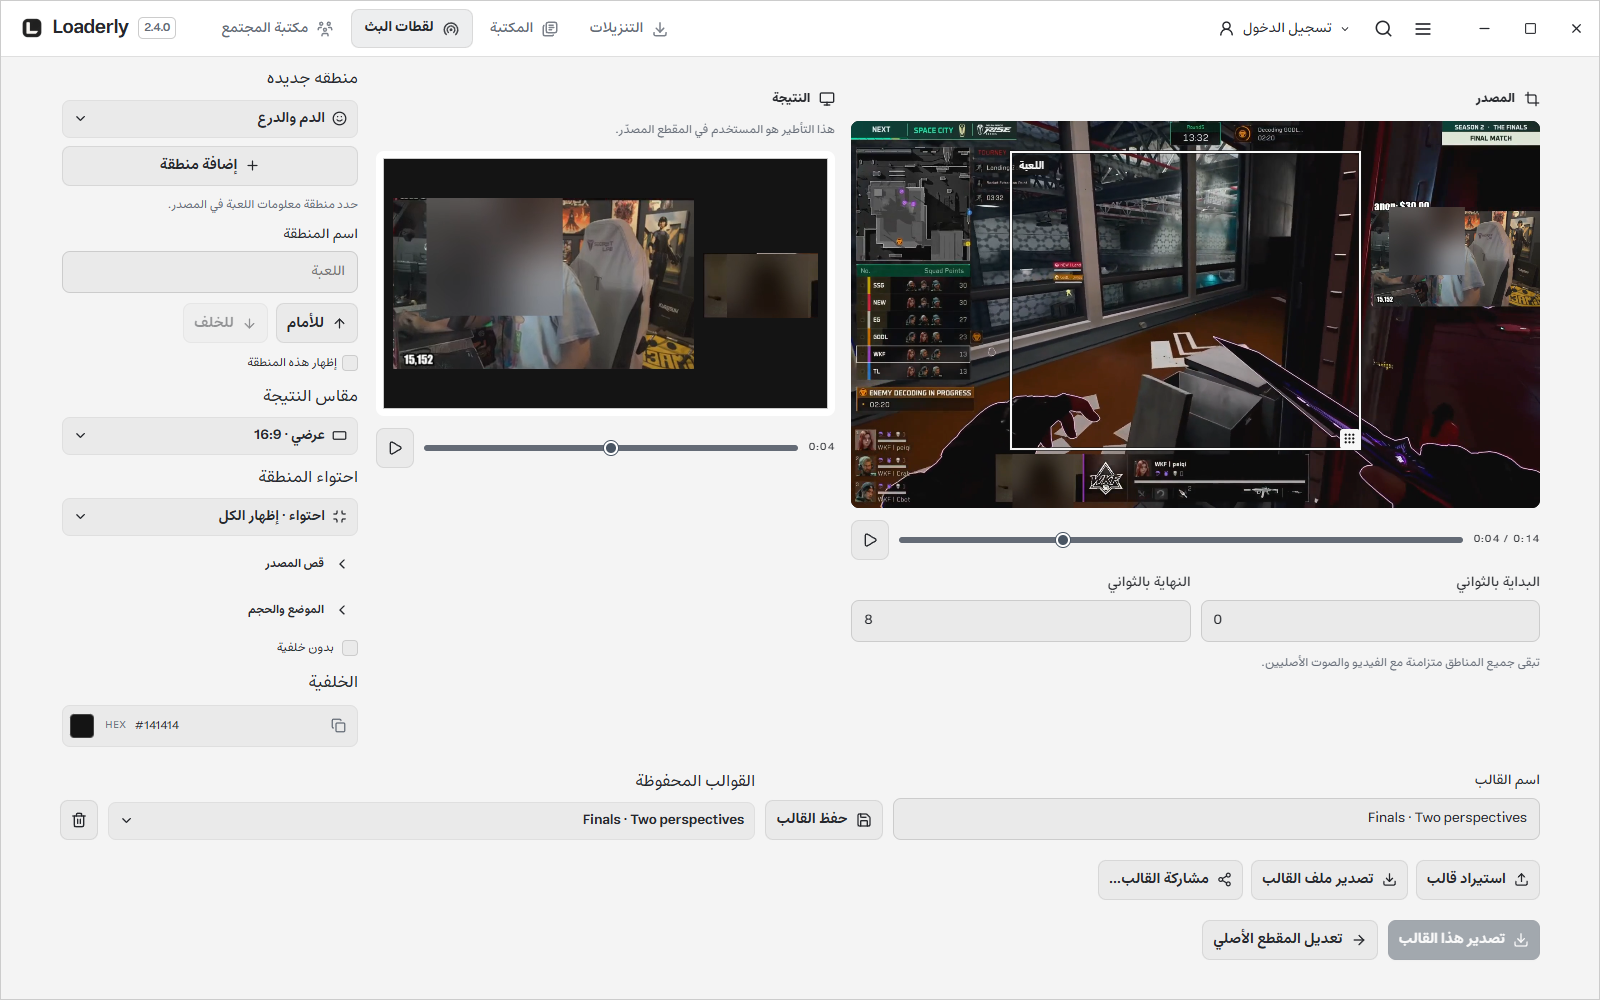Click 'إضافة منطقة' button
1600x1000 pixels.
(210, 166)
